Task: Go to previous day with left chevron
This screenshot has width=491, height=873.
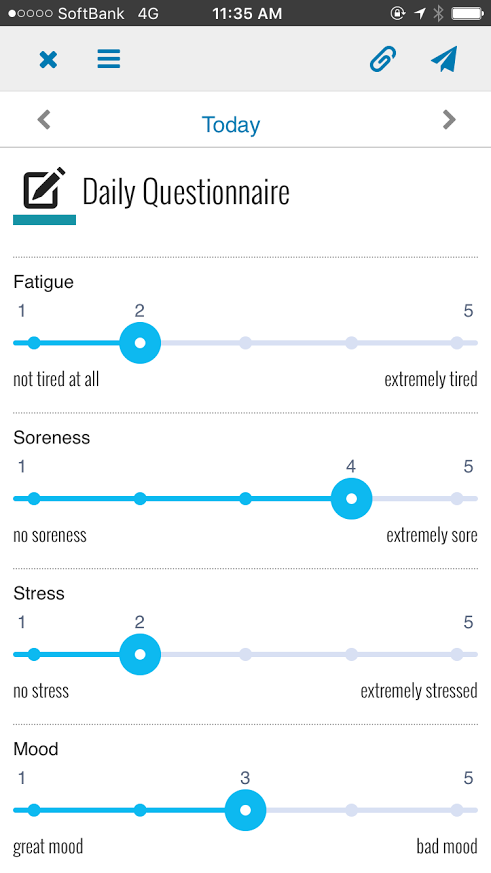Action: point(44,120)
